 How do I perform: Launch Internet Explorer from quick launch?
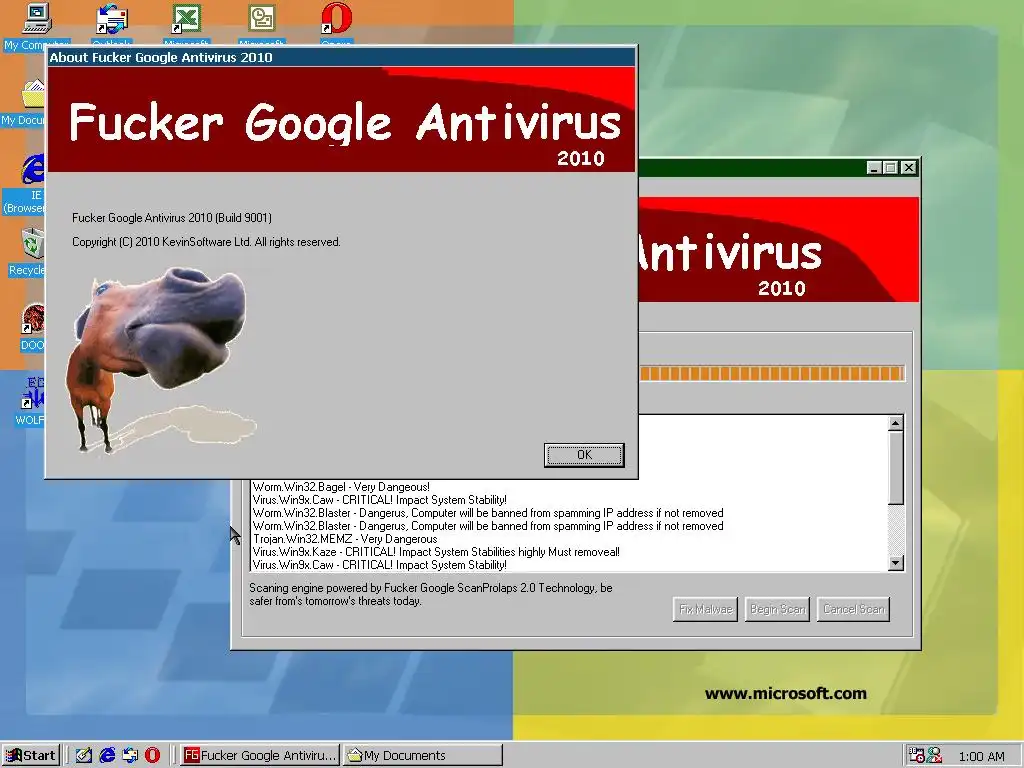coord(106,756)
